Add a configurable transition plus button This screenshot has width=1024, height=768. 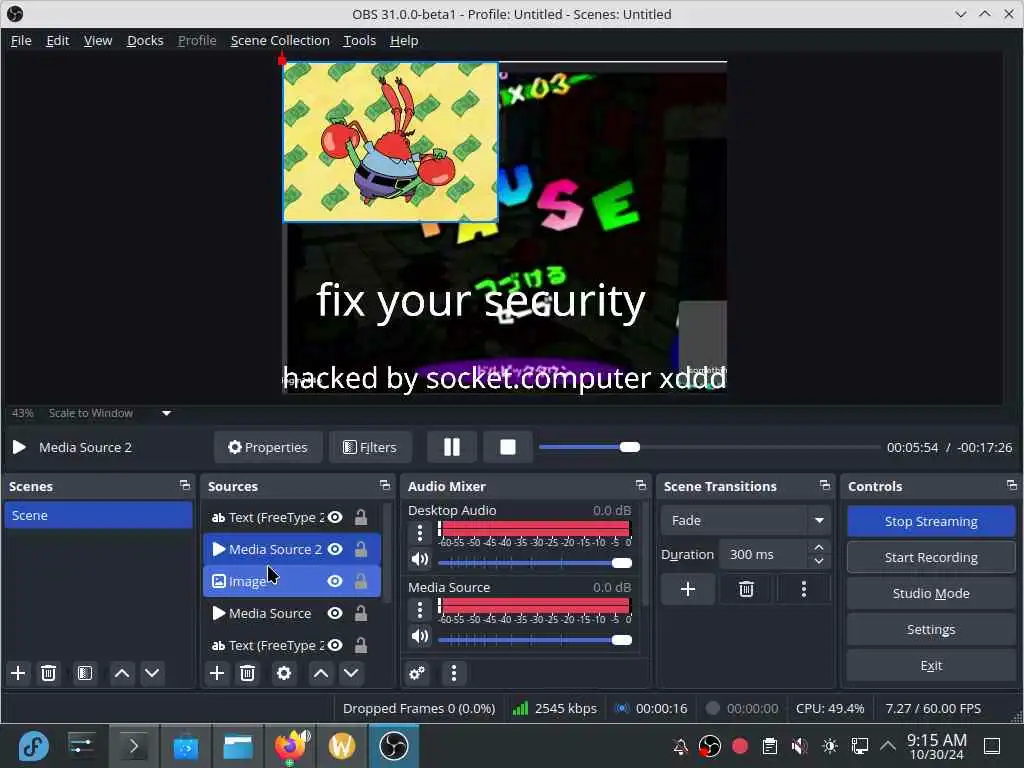(x=688, y=590)
